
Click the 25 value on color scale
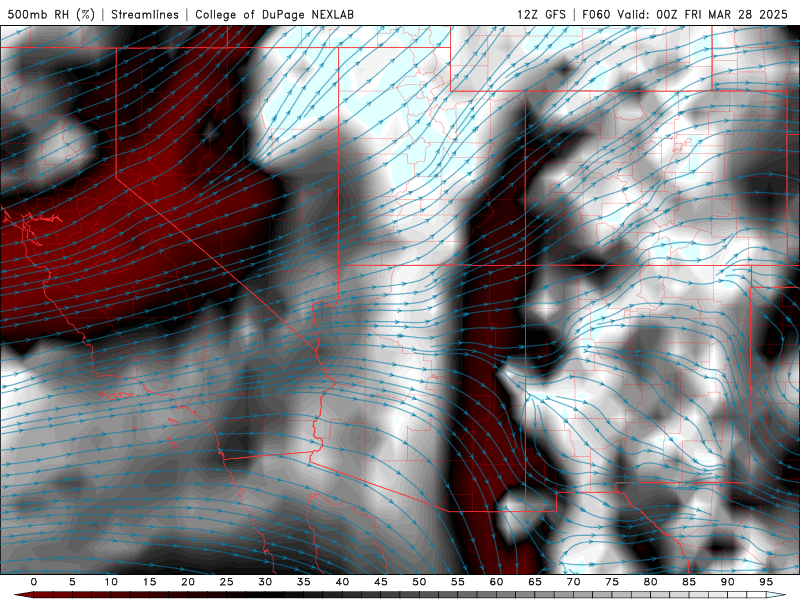[x=226, y=582]
